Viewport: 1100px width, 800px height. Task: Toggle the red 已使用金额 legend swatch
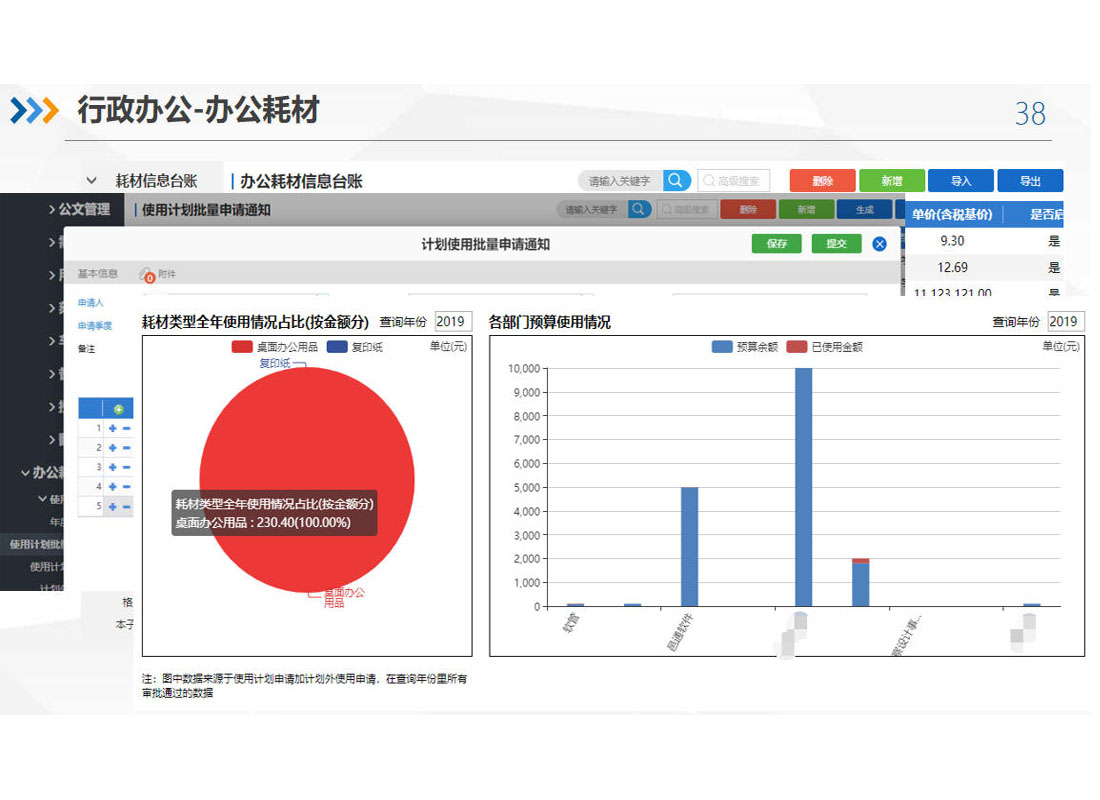(x=797, y=347)
